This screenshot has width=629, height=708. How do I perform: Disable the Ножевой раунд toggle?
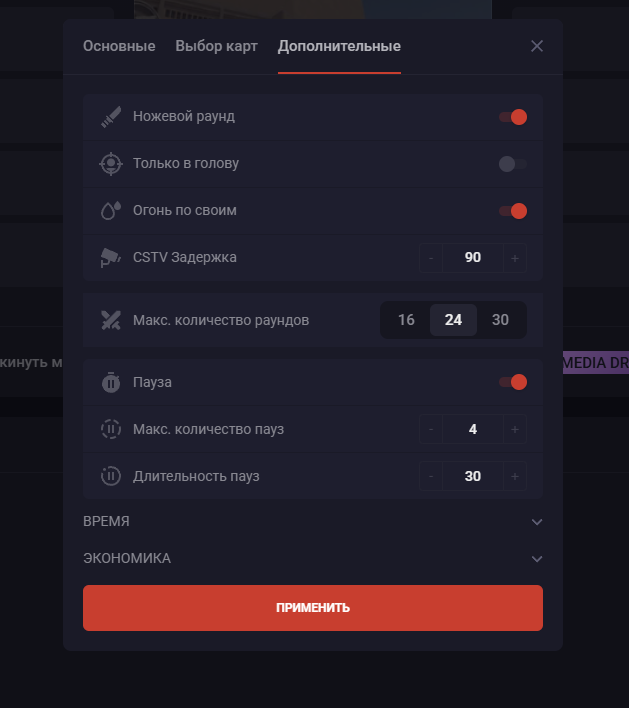(x=513, y=117)
